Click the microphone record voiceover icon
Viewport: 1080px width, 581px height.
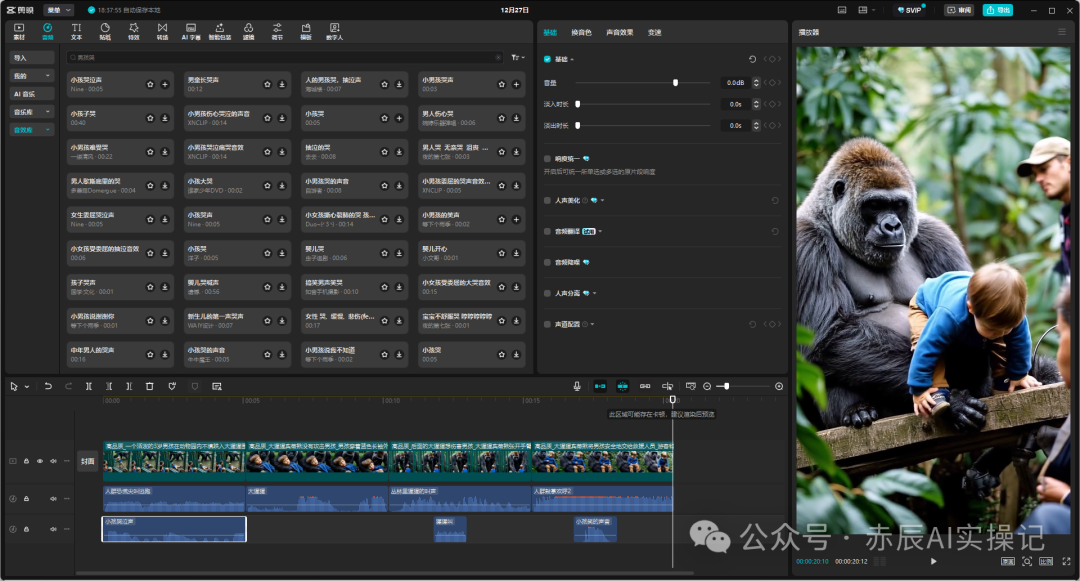point(577,386)
